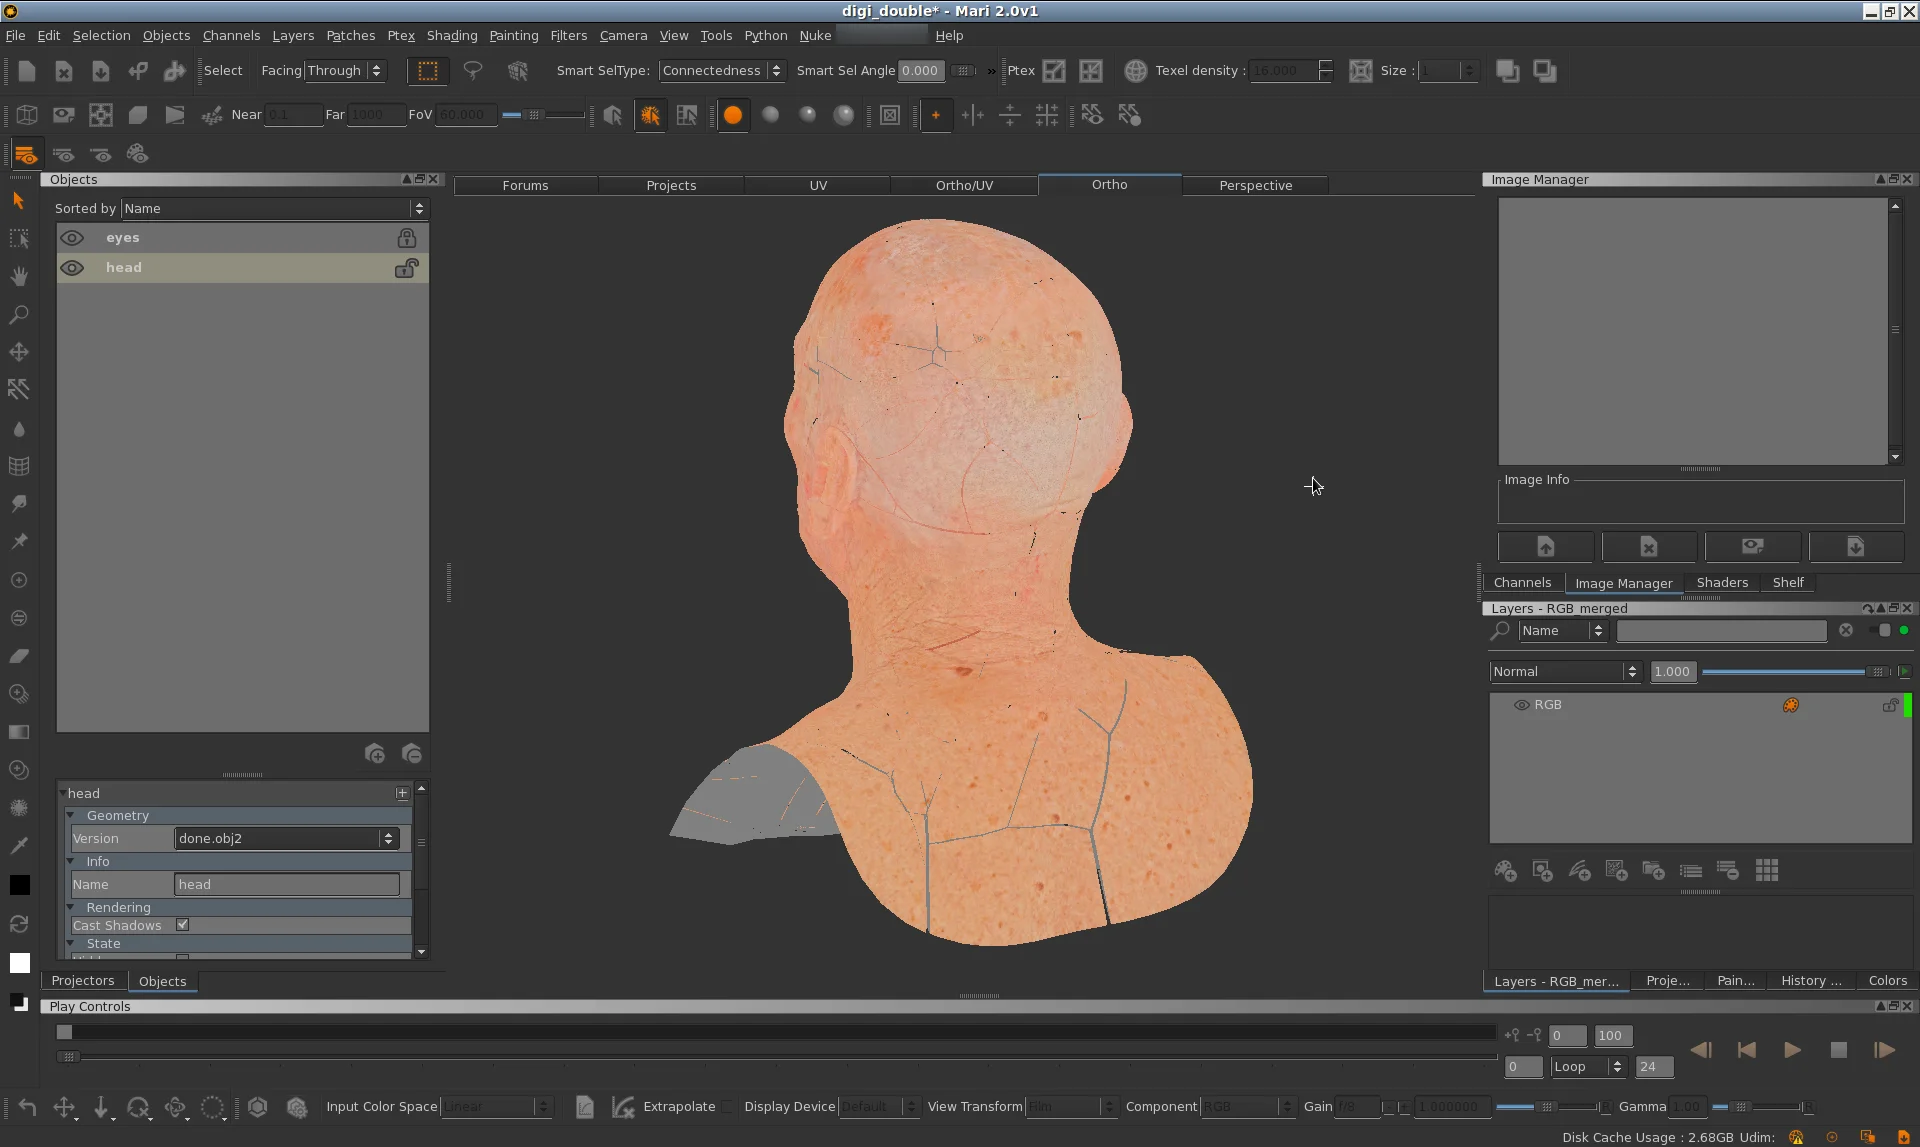Select the Pan hand tool

coord(18,277)
